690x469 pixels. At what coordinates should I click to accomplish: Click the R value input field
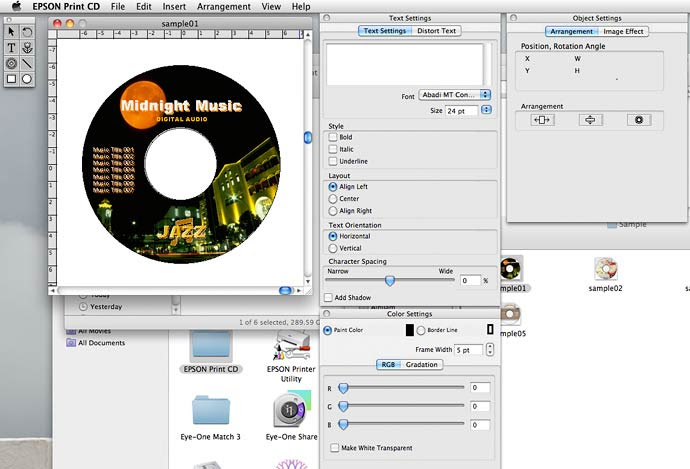pos(480,388)
